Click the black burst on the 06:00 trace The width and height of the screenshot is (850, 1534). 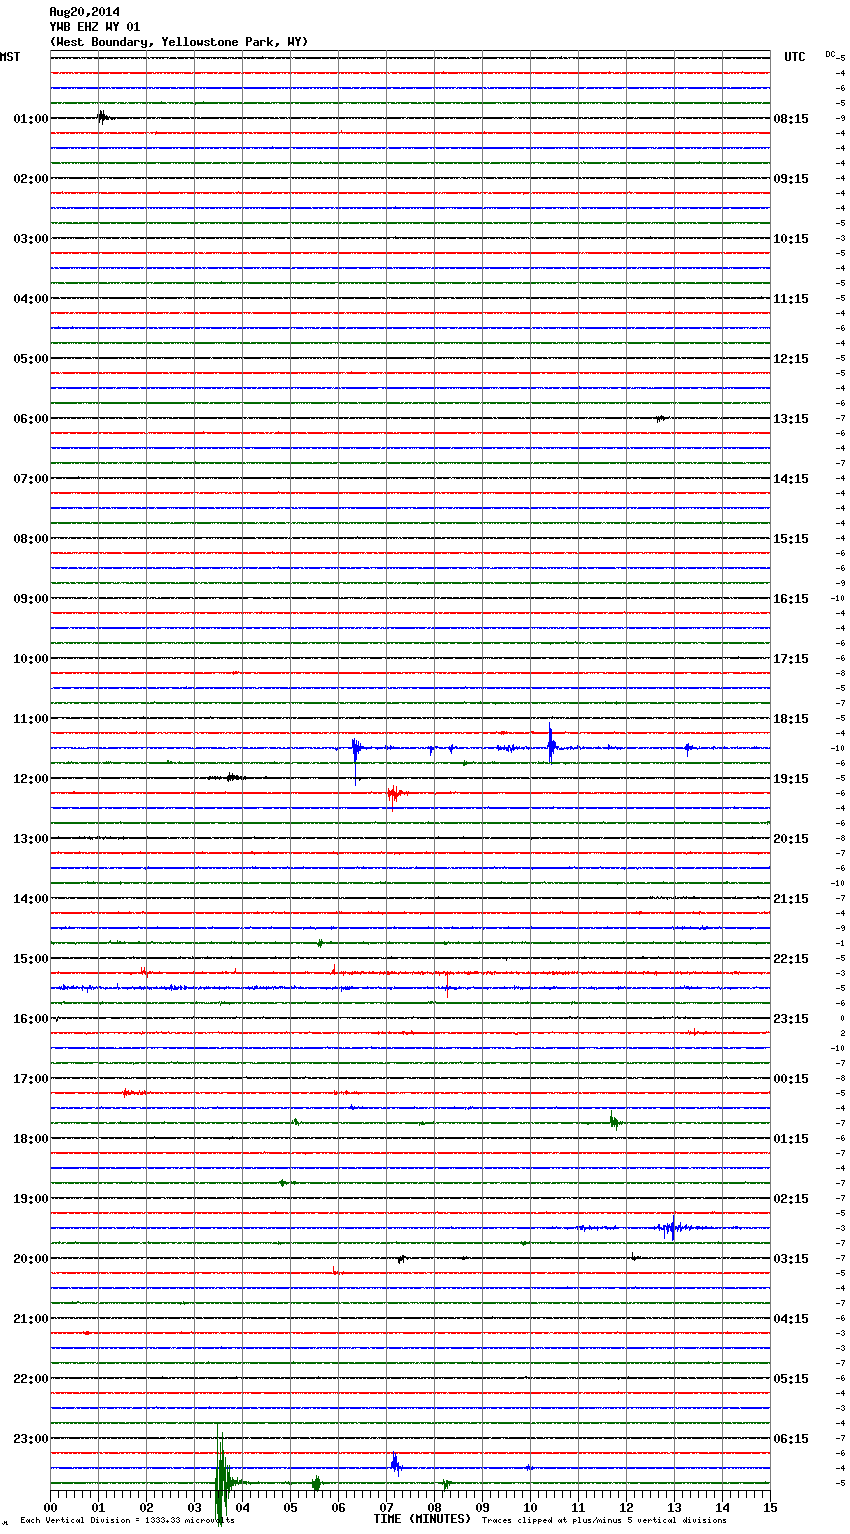click(x=660, y=418)
